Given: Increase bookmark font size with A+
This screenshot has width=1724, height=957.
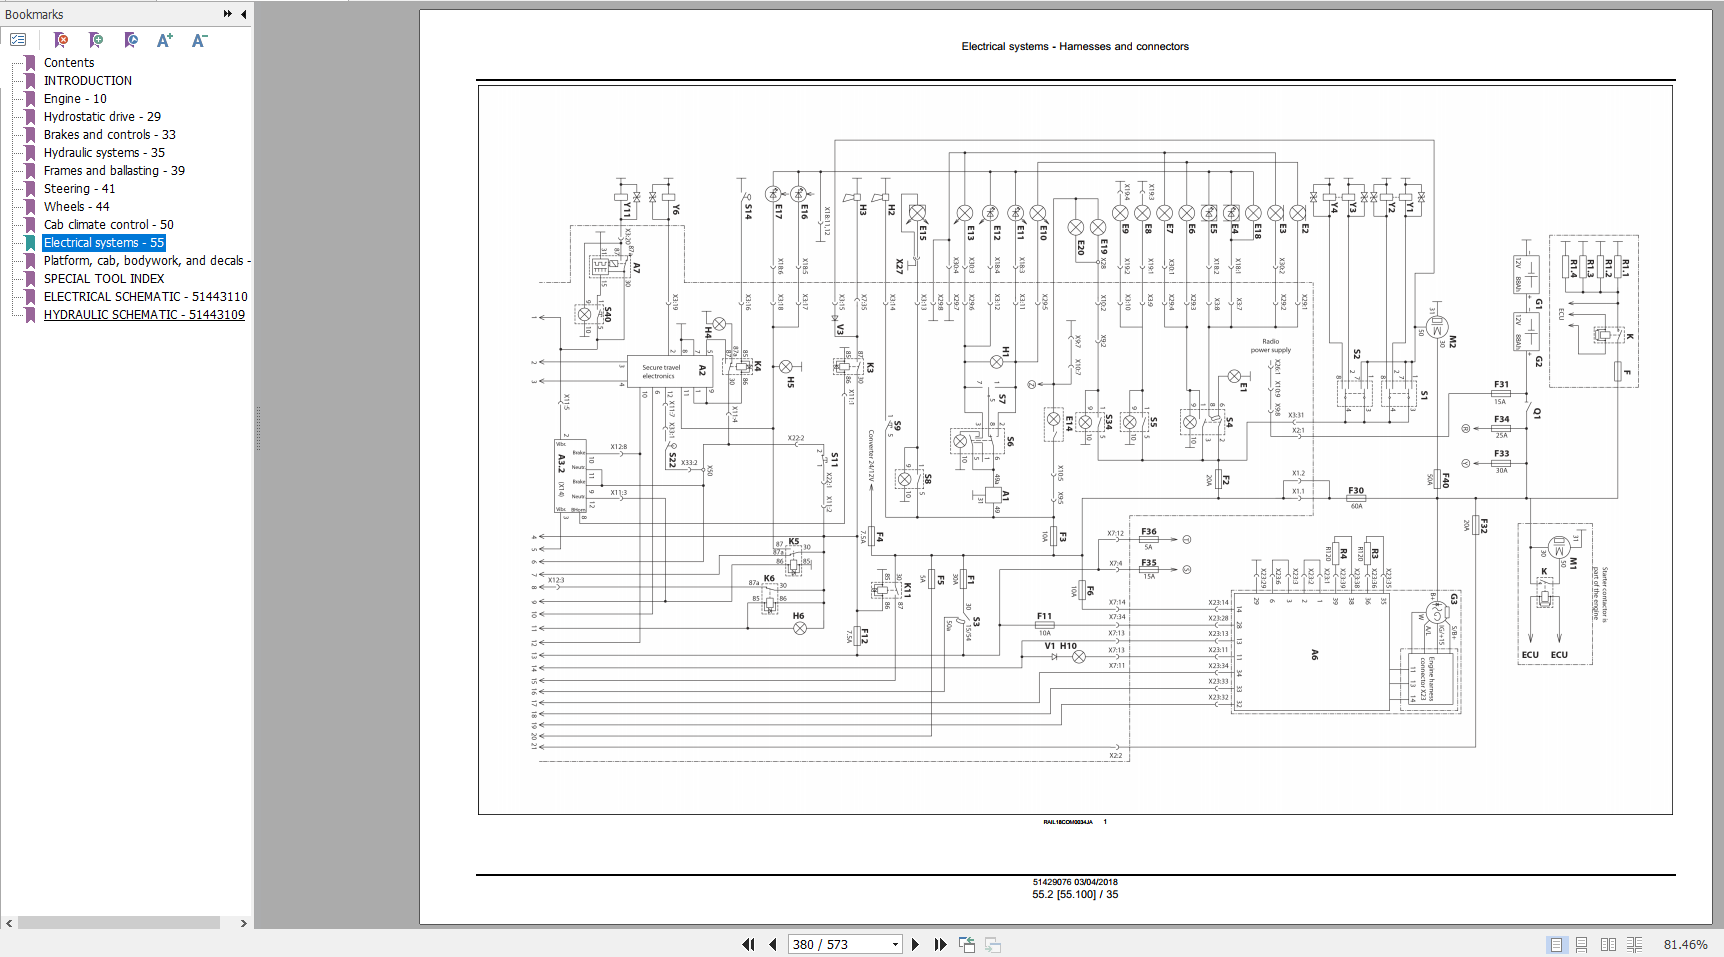Looking at the screenshot, I should 165,40.
